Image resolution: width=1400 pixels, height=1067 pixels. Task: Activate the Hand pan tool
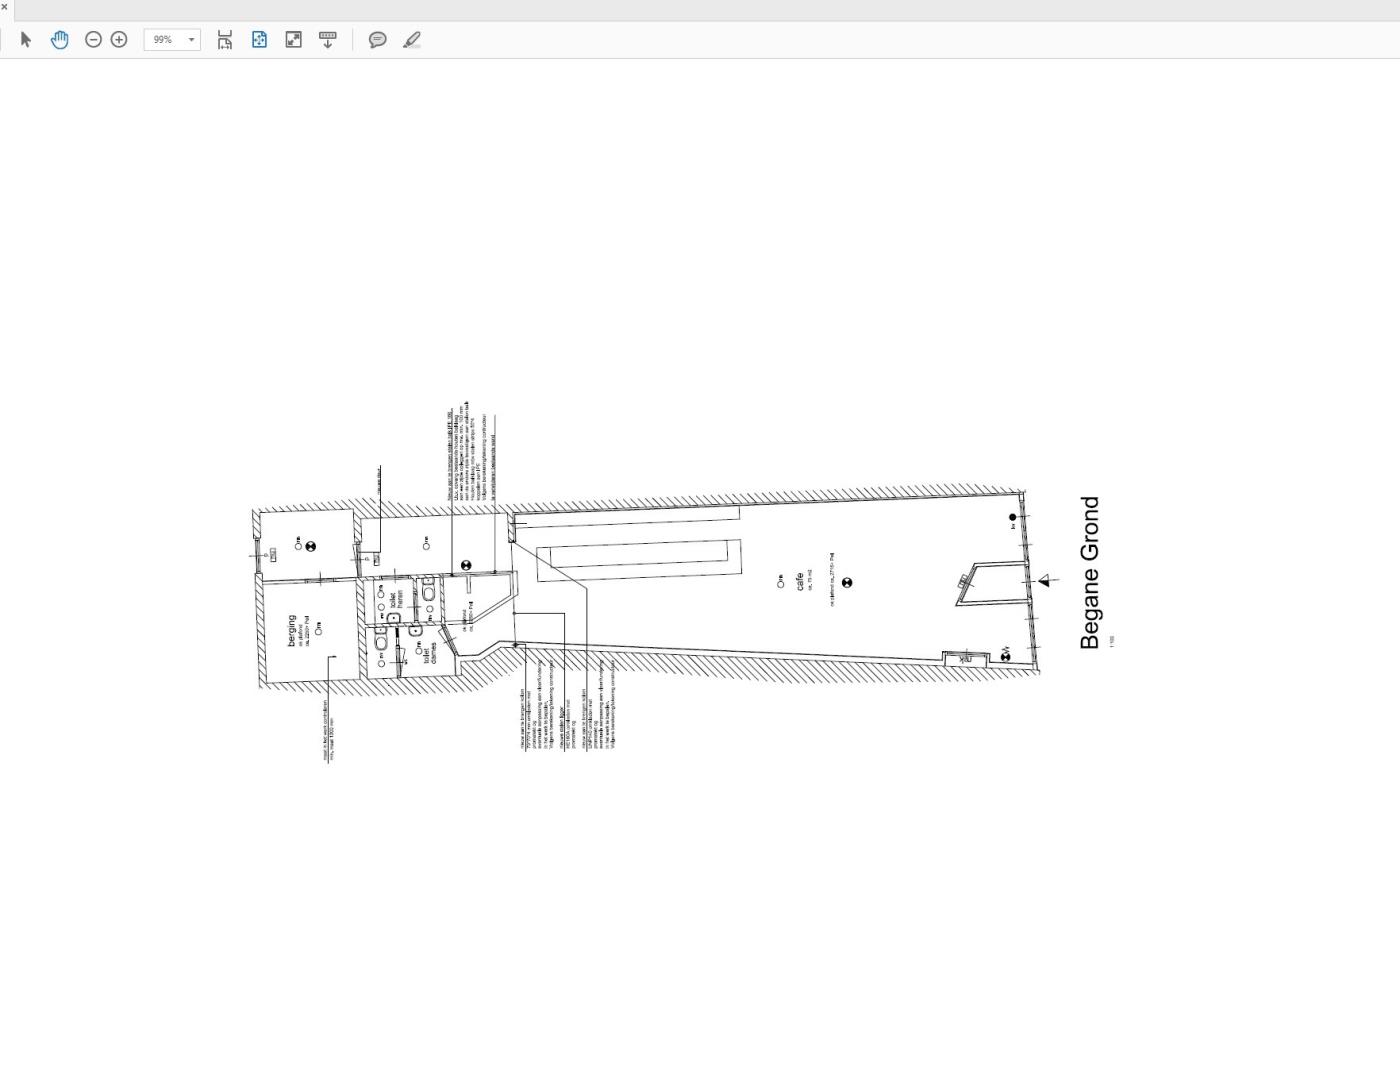(60, 40)
